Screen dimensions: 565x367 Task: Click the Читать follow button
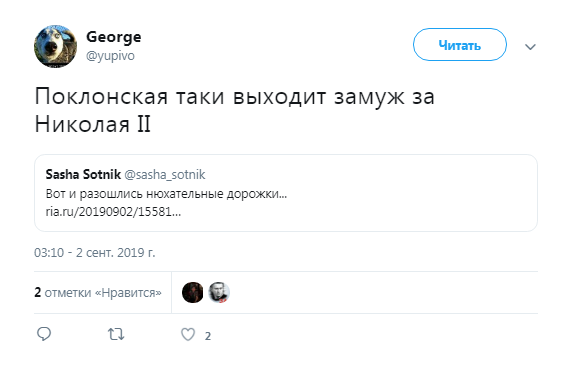click(460, 45)
